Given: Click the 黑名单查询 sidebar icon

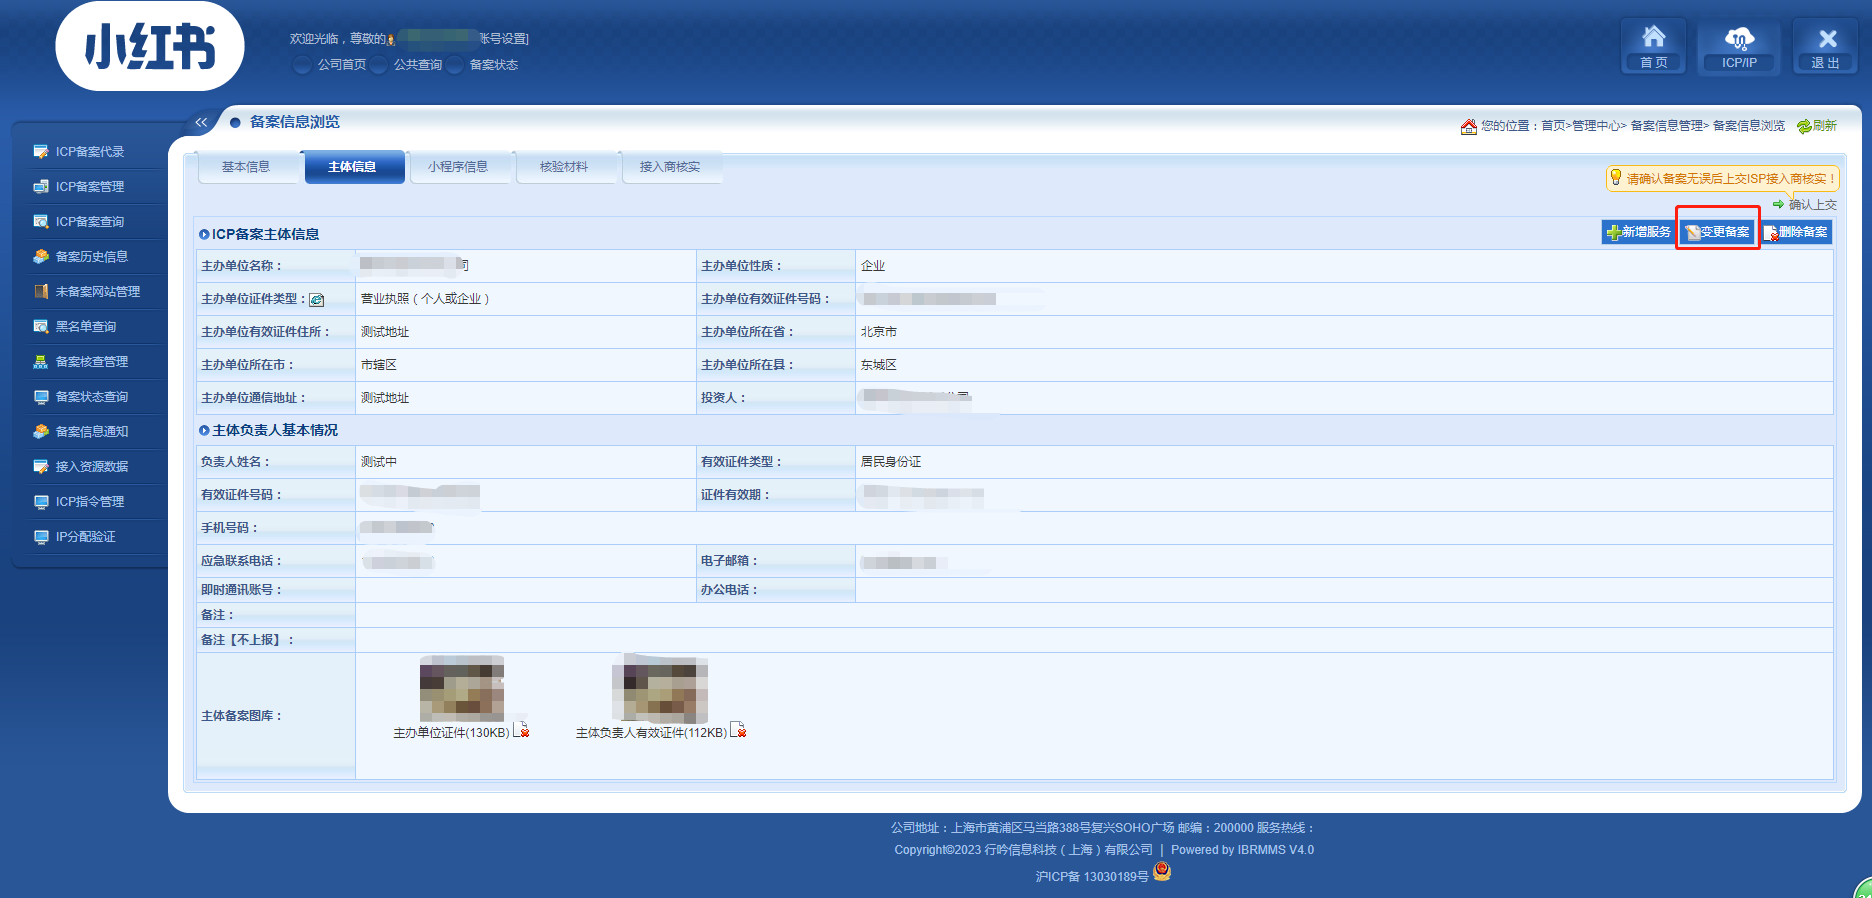Looking at the screenshot, I should pyautogui.click(x=41, y=327).
